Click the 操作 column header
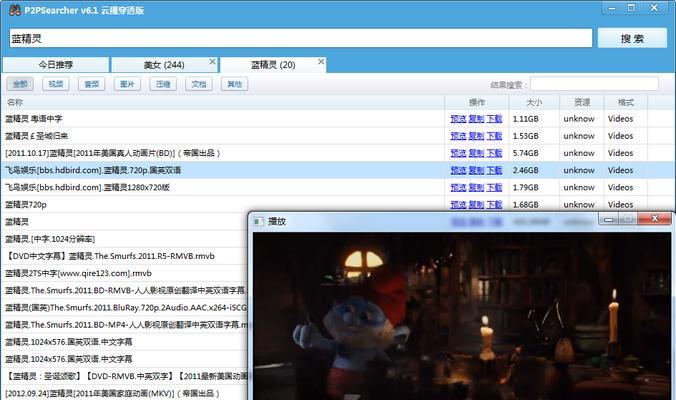Image resolution: width=676 pixels, height=400 pixels. coord(477,102)
